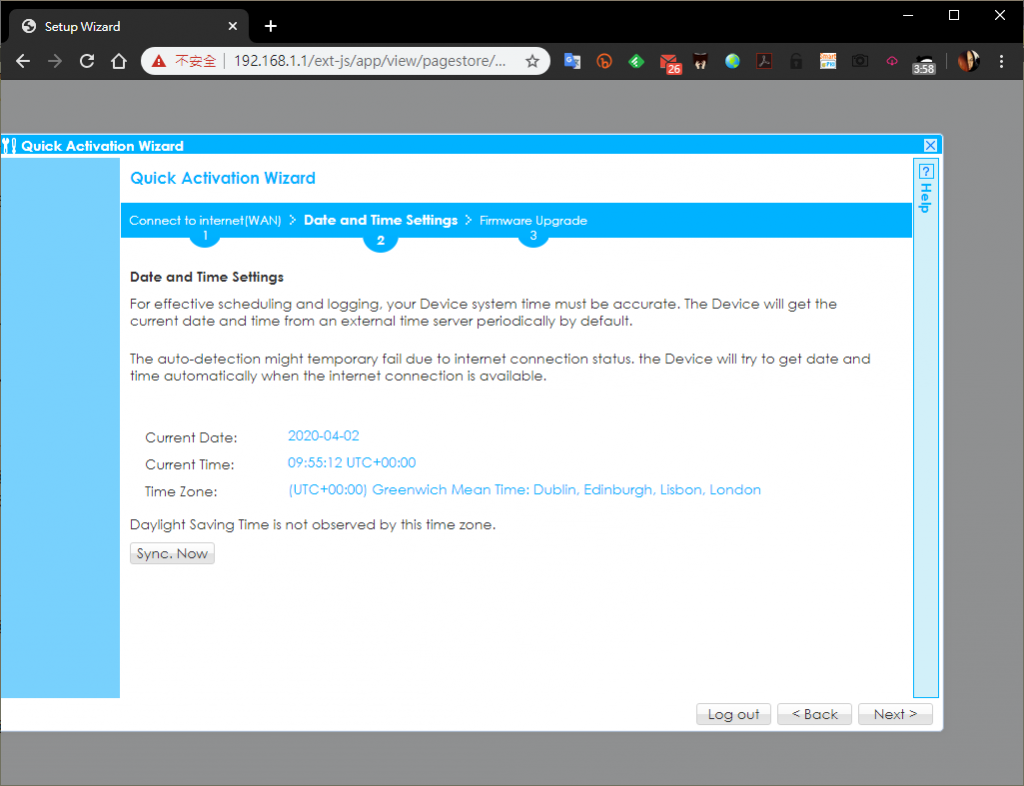Screen dimensions: 1024x786
Task: Open the camera screenshot extension
Action: [x=859, y=61]
